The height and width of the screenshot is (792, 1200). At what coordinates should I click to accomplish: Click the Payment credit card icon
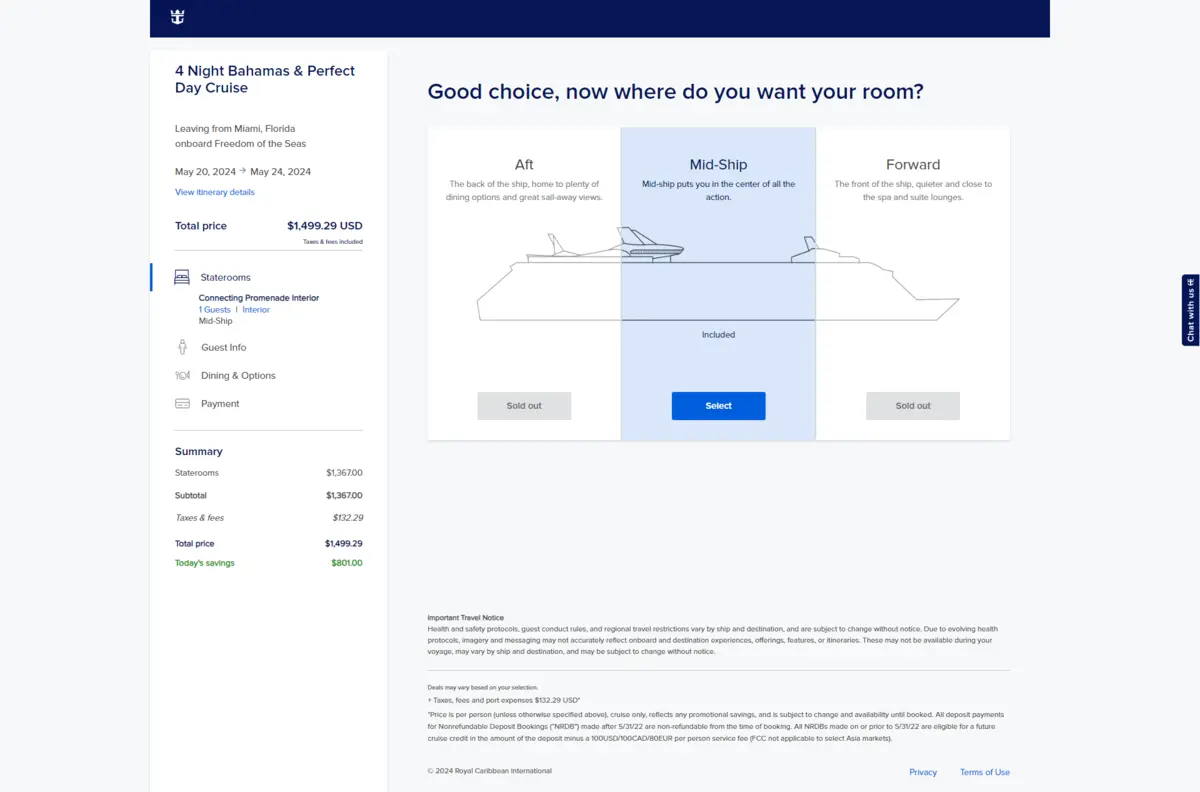point(182,403)
